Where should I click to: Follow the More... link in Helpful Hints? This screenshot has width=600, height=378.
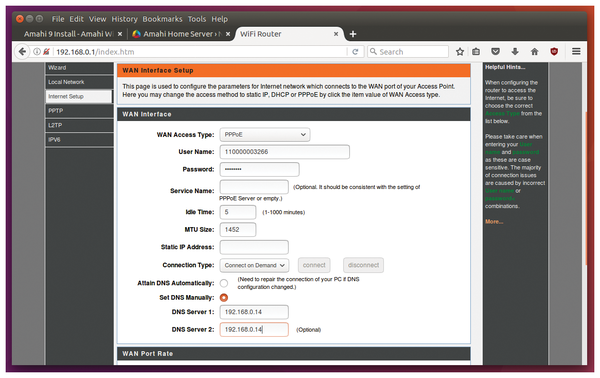coord(494,222)
